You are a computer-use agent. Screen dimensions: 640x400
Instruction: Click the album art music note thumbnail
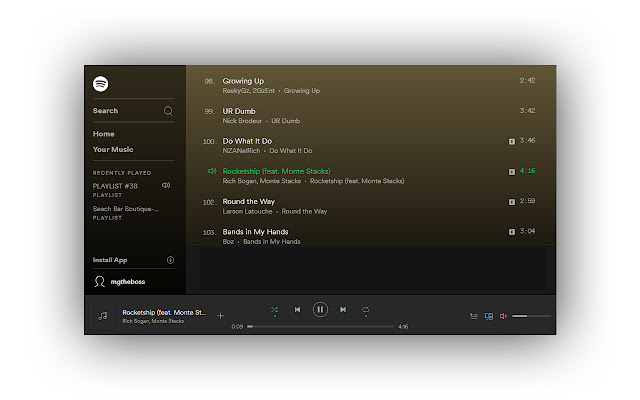click(103, 316)
